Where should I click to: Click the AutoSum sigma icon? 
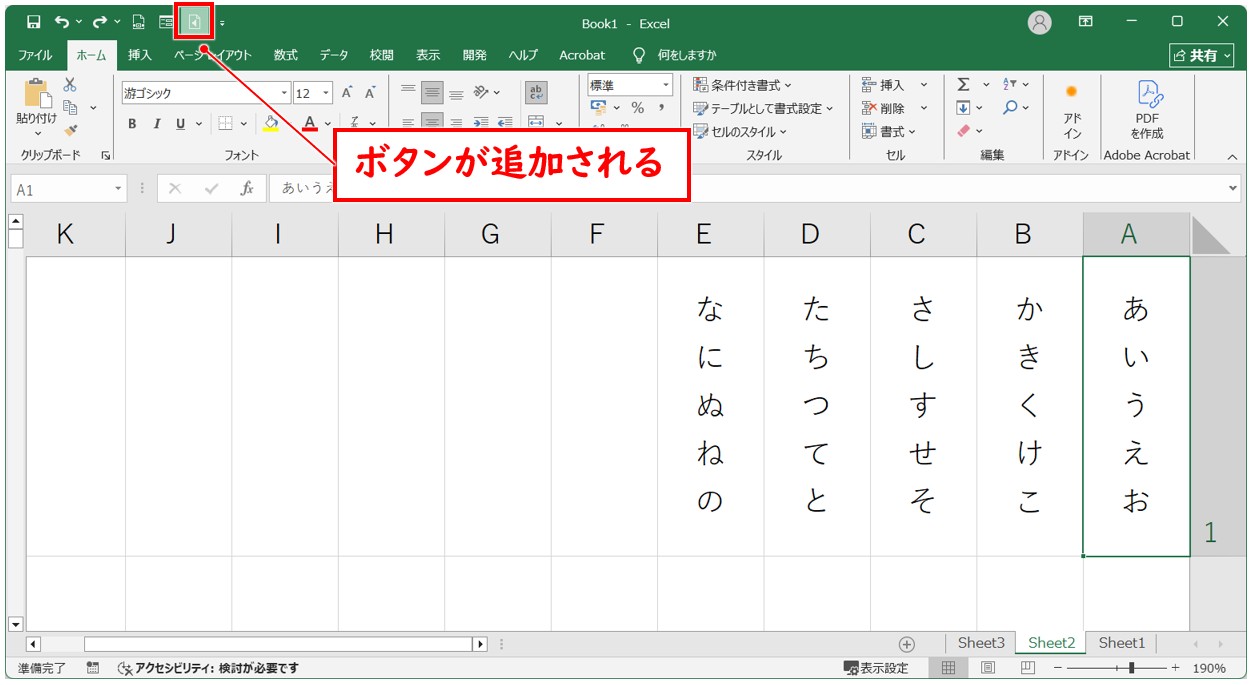click(x=964, y=85)
